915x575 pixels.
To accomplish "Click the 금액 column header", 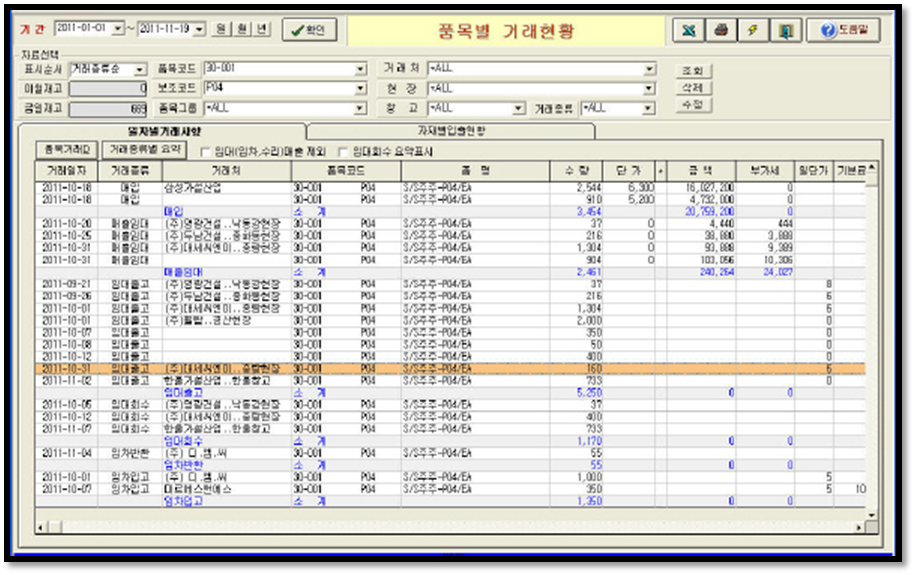I will click(x=700, y=171).
